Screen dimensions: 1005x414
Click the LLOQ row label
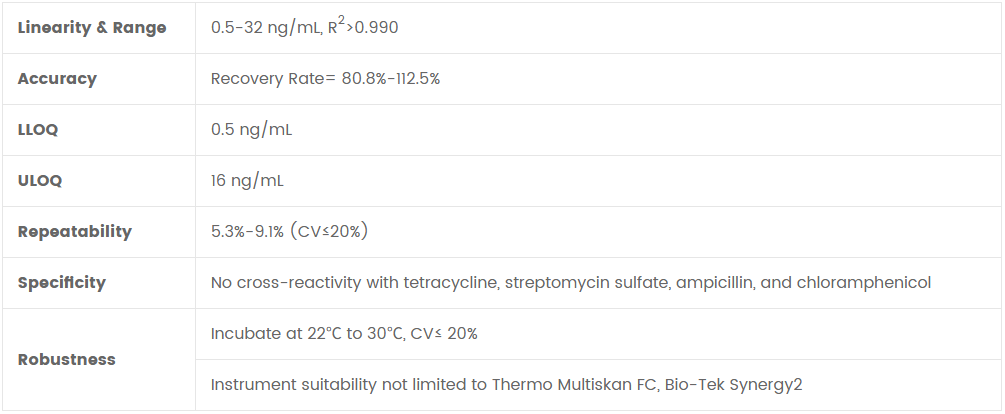(39, 130)
